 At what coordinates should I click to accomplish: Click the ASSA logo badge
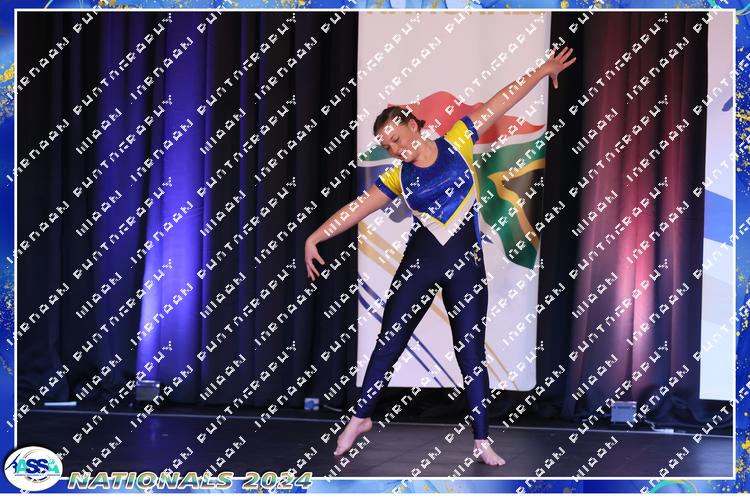pos(33,469)
